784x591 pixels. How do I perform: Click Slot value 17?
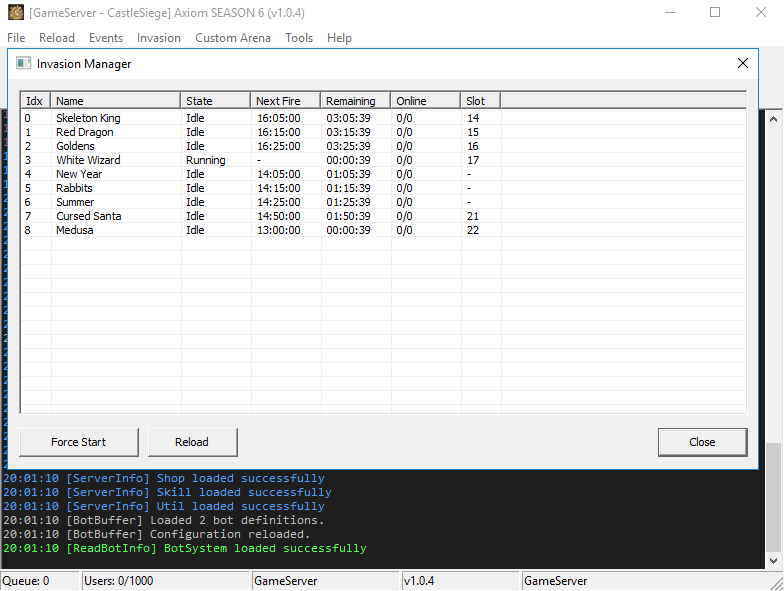point(473,160)
